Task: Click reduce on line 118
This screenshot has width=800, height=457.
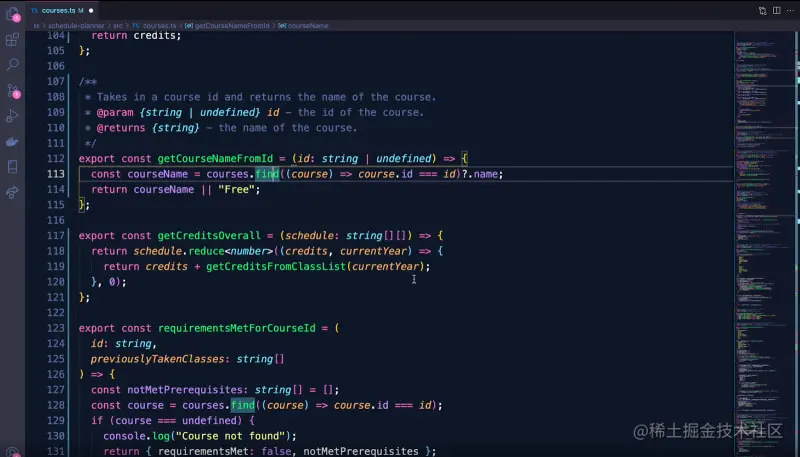Action: click(x=206, y=251)
